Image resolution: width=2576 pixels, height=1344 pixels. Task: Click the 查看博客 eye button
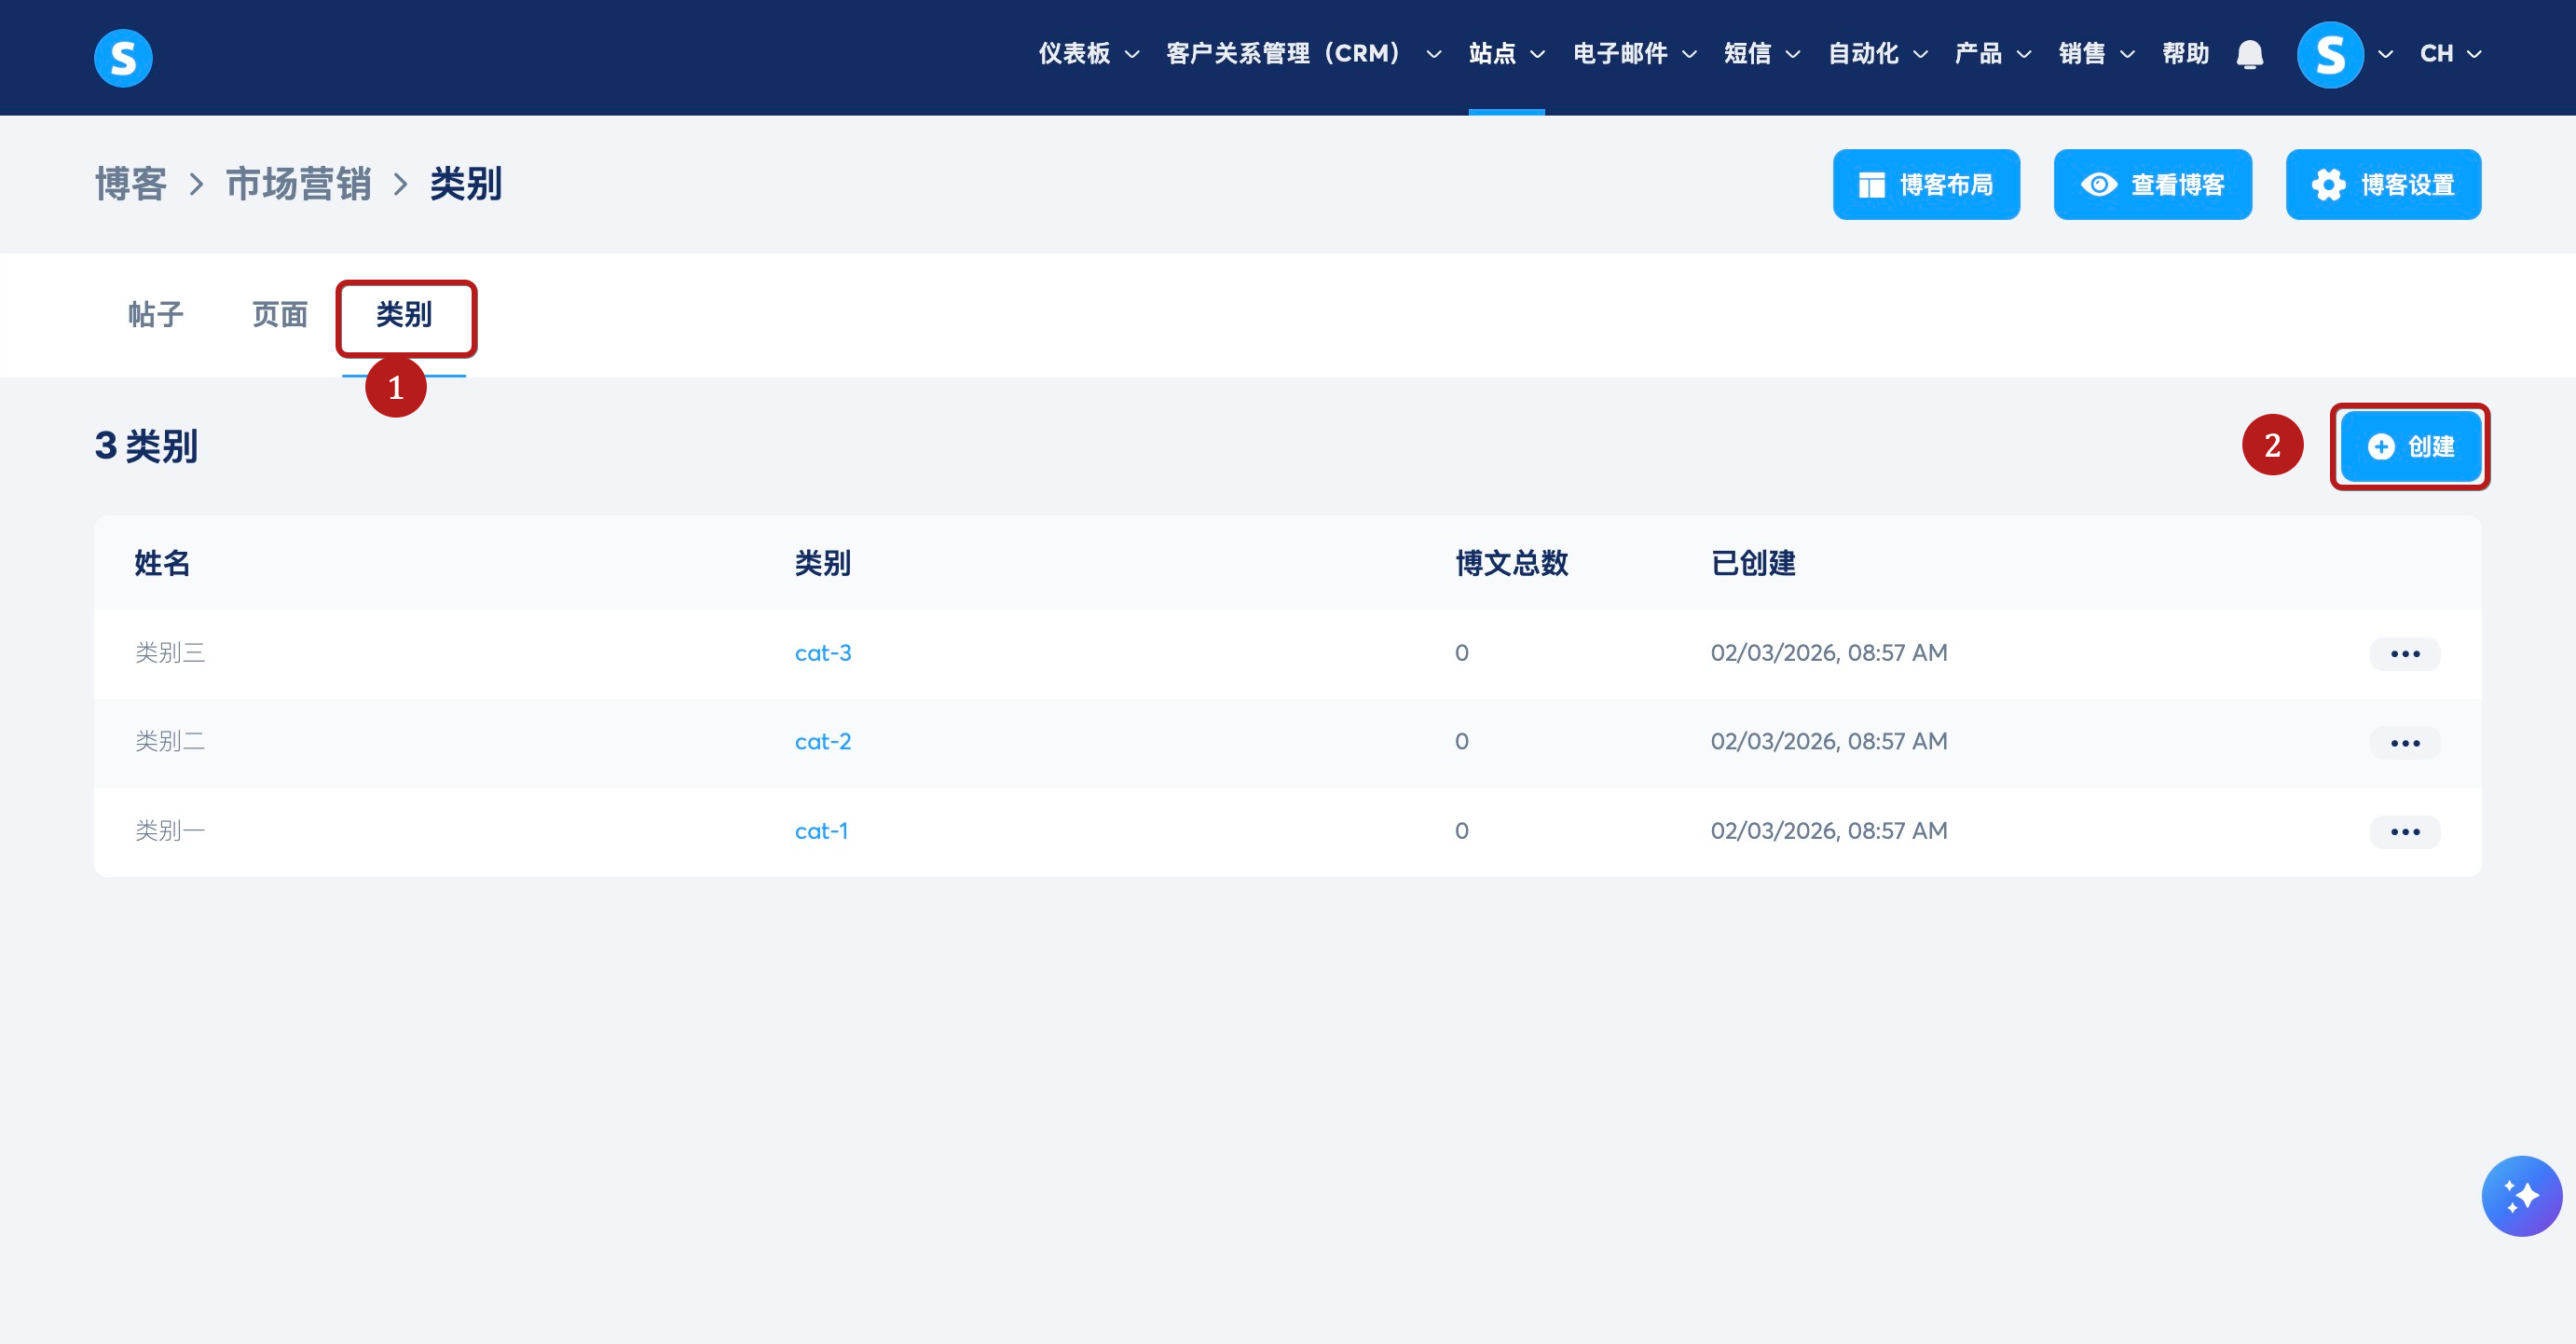coord(2152,185)
